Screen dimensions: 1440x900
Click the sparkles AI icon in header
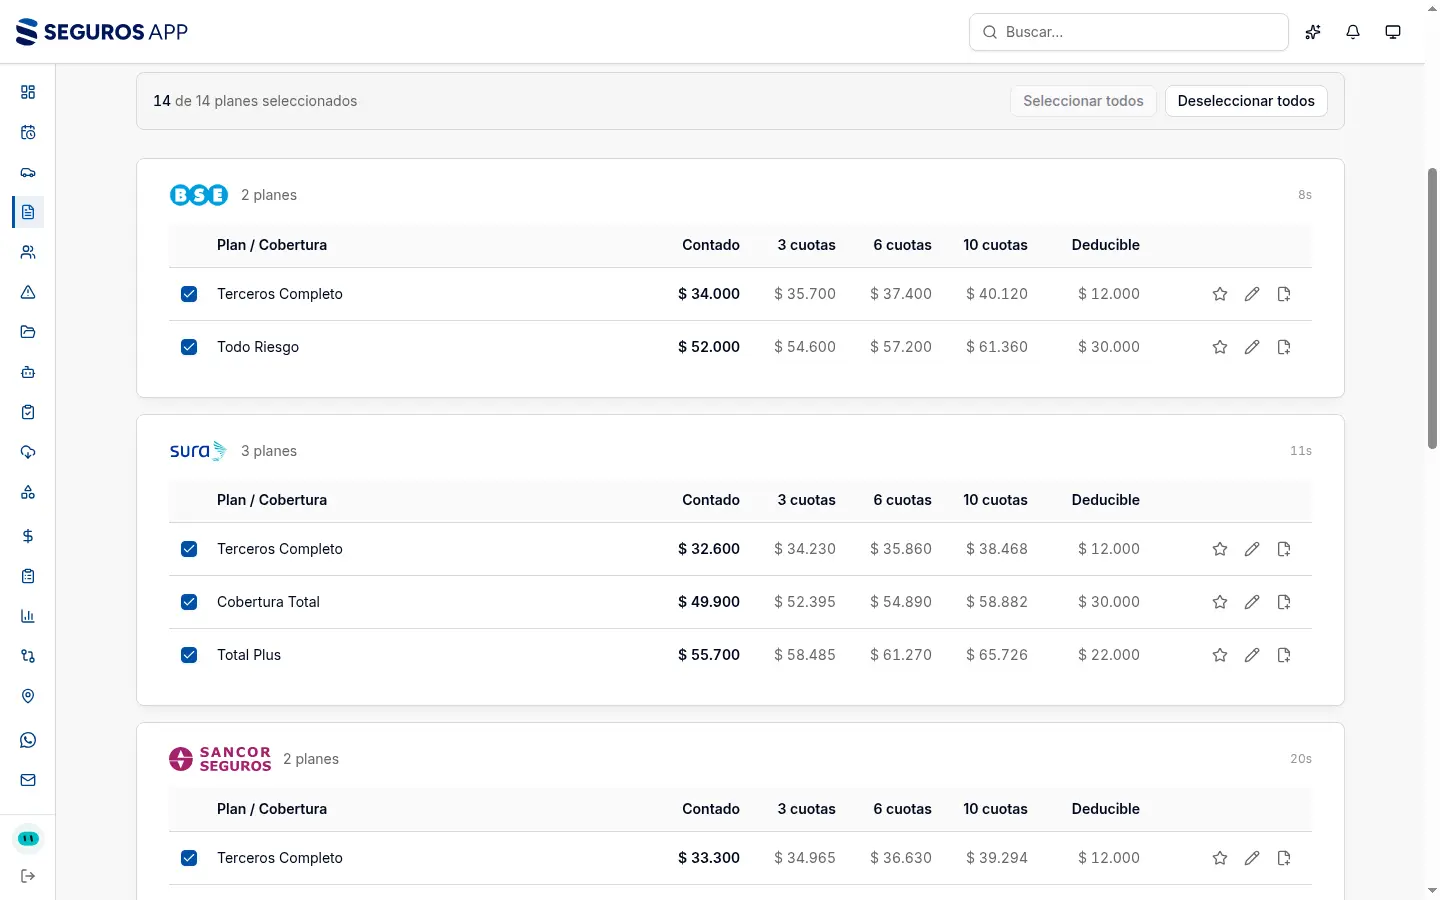click(x=1313, y=32)
